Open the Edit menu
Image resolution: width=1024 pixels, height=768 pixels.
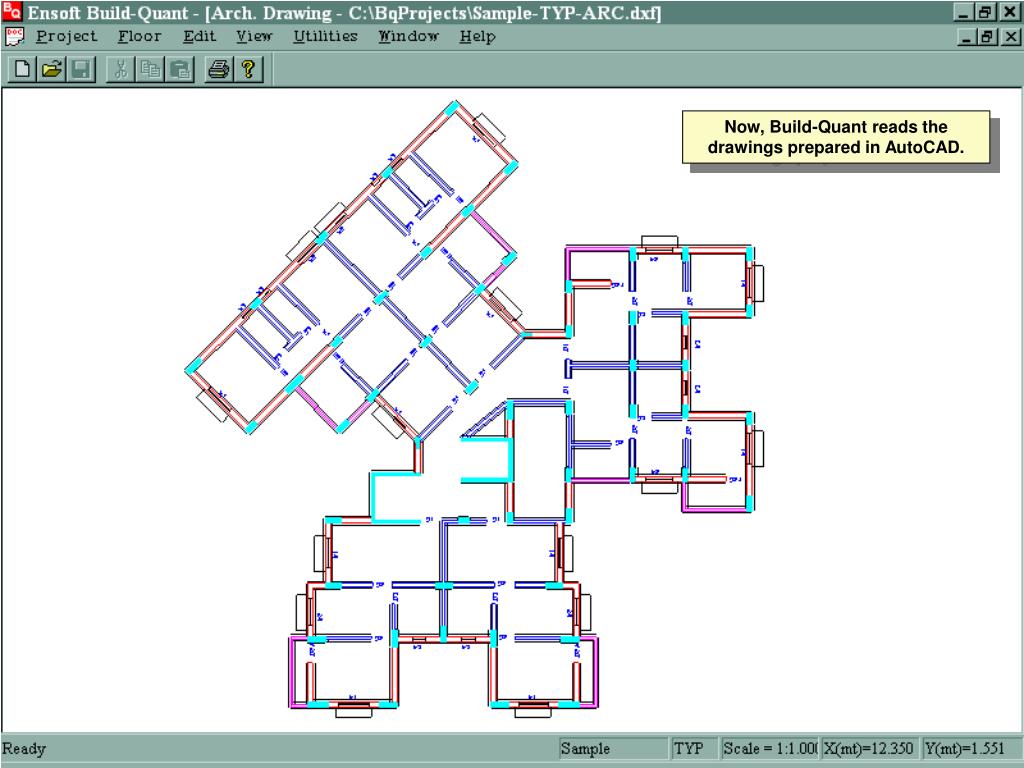199,37
